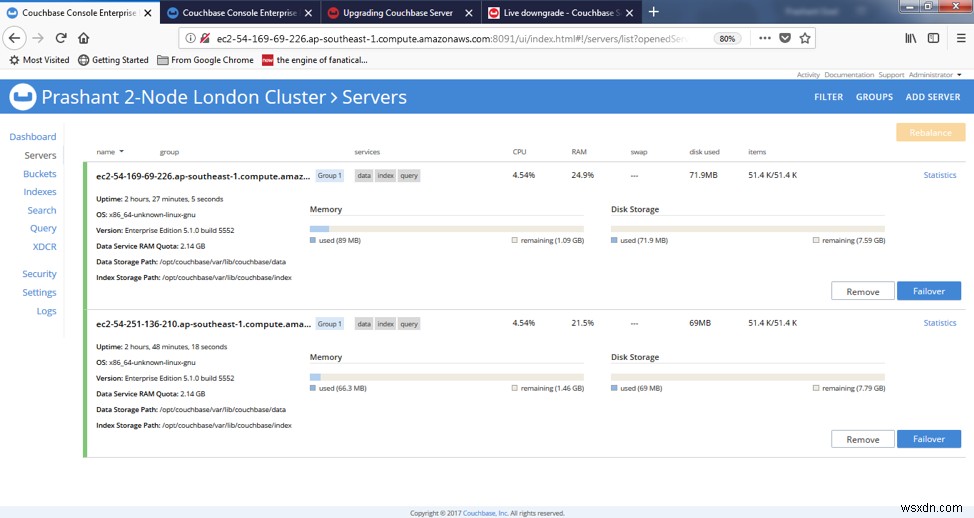This screenshot has height=518, width=974.
Task: Bookmark this page with the star icon
Action: (x=805, y=38)
